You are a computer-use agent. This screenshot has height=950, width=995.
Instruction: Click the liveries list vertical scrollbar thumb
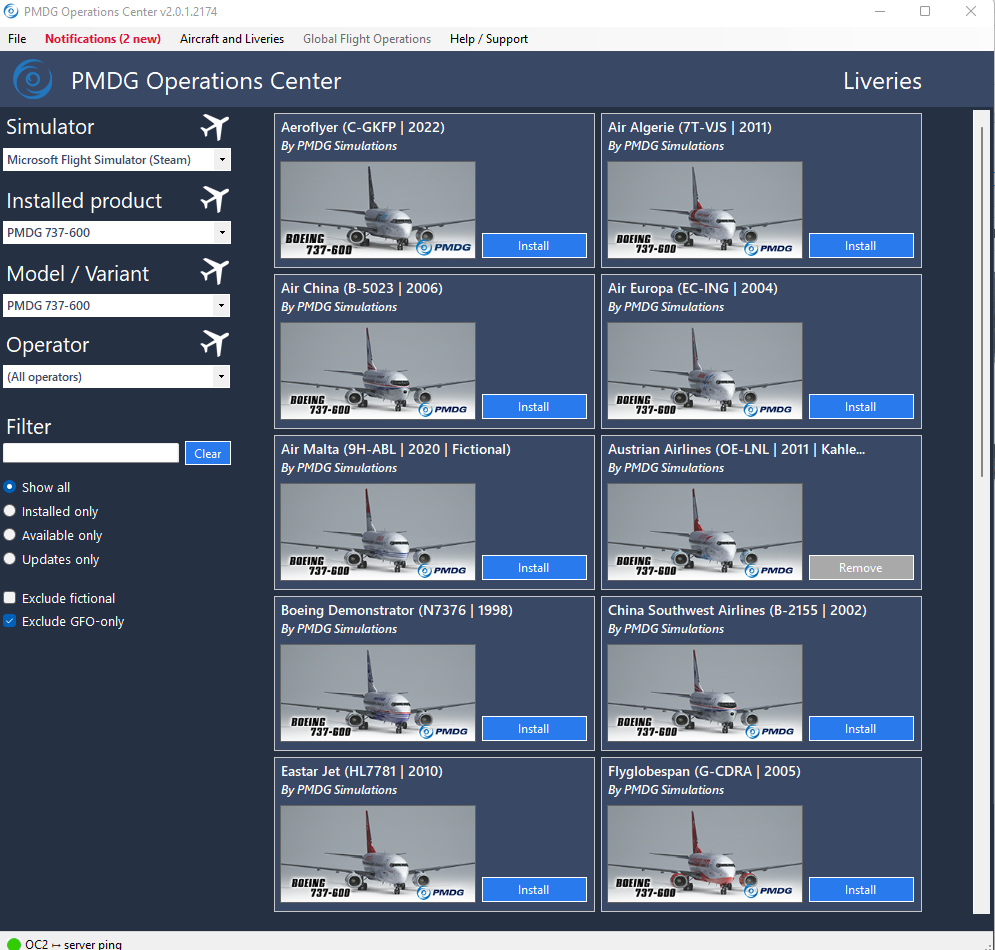(982, 301)
